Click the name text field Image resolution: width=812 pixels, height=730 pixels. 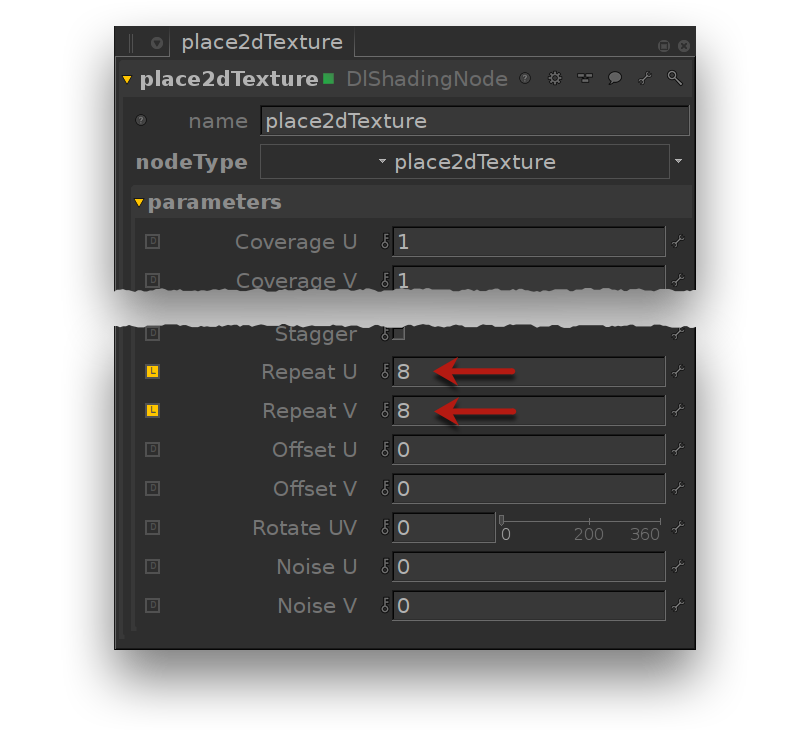474,121
